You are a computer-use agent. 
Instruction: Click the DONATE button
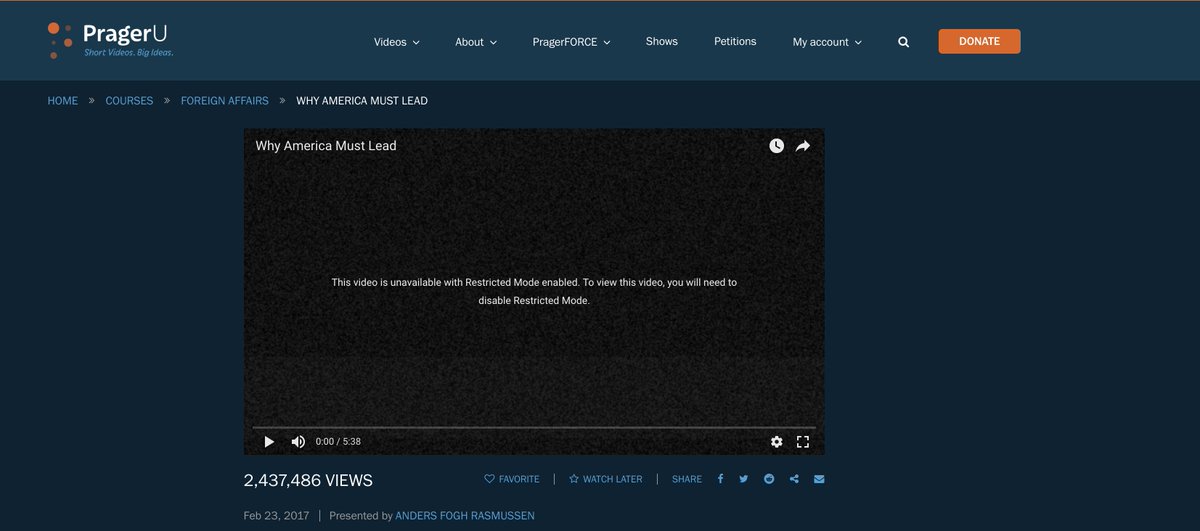click(x=979, y=41)
